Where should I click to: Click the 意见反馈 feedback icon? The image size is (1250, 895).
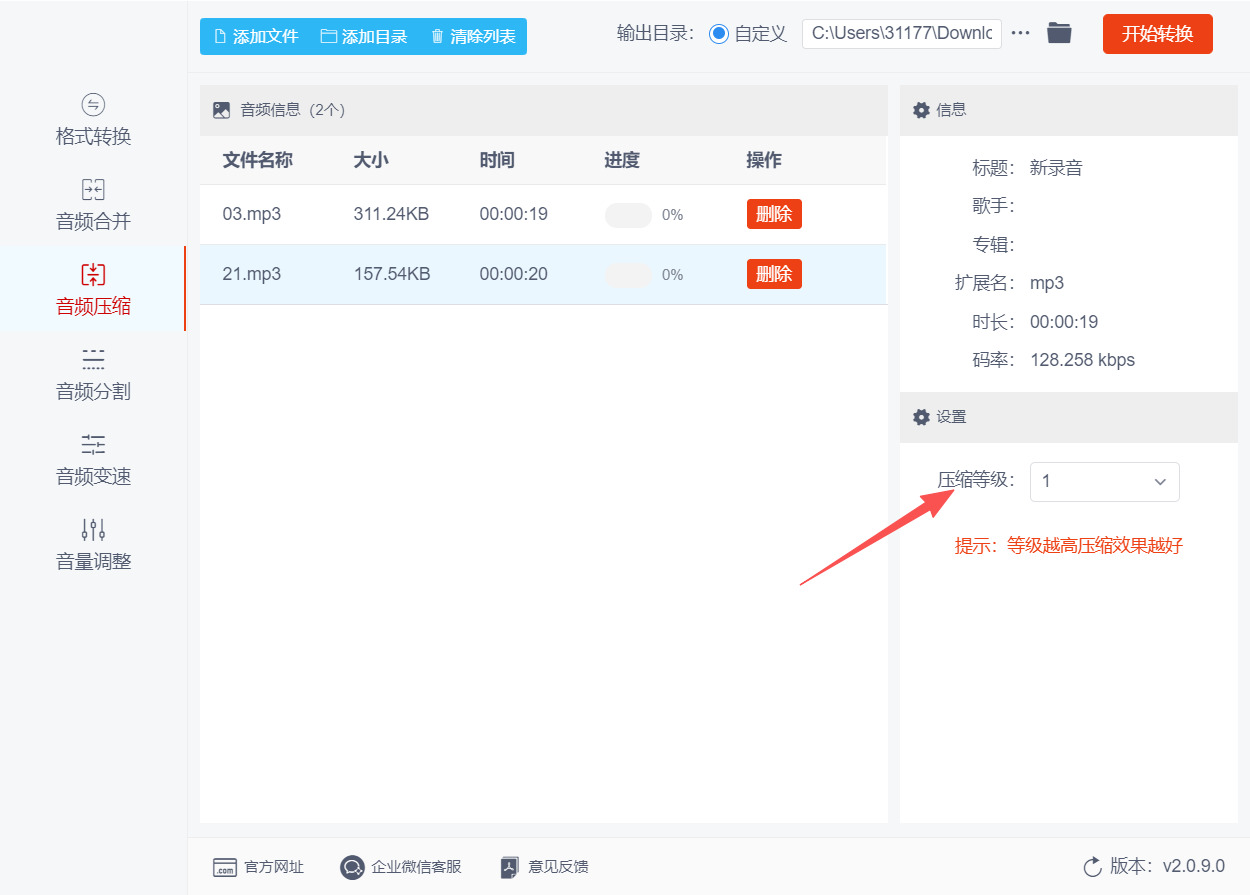(x=510, y=867)
